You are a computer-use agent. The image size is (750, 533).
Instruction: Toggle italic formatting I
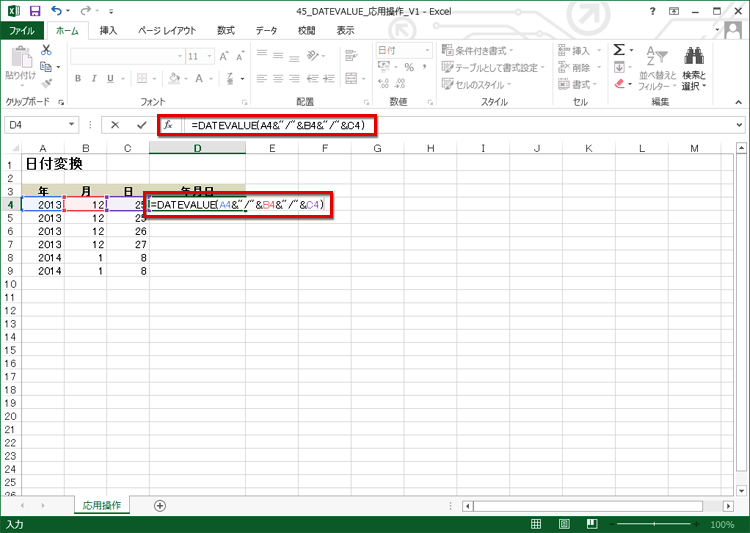[x=94, y=78]
